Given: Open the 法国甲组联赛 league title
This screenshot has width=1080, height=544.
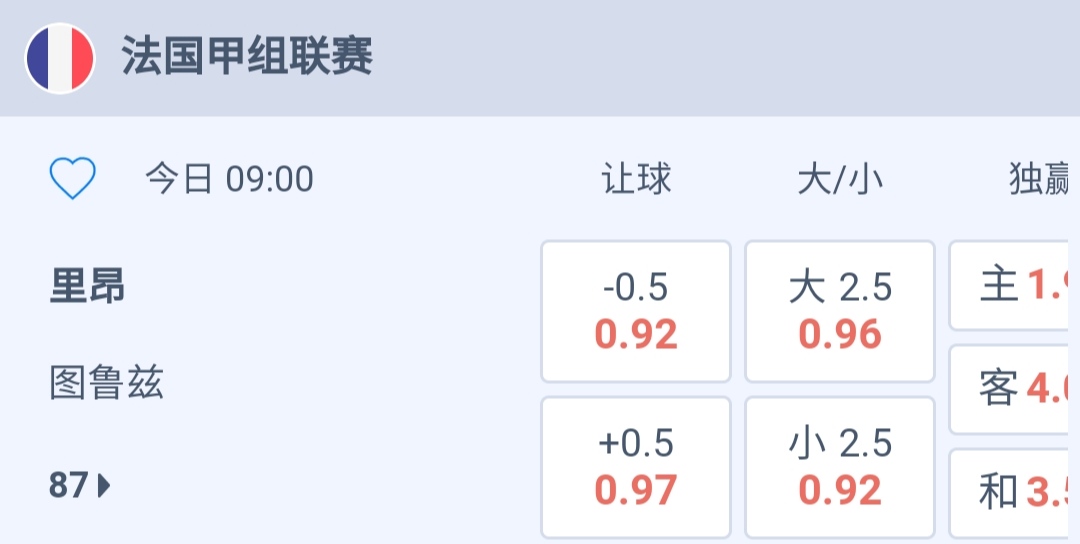Looking at the screenshot, I should pyautogui.click(x=247, y=57).
